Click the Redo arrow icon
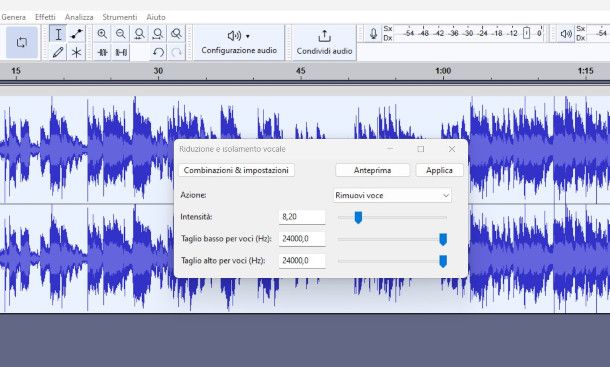610x367 pixels. [176, 52]
